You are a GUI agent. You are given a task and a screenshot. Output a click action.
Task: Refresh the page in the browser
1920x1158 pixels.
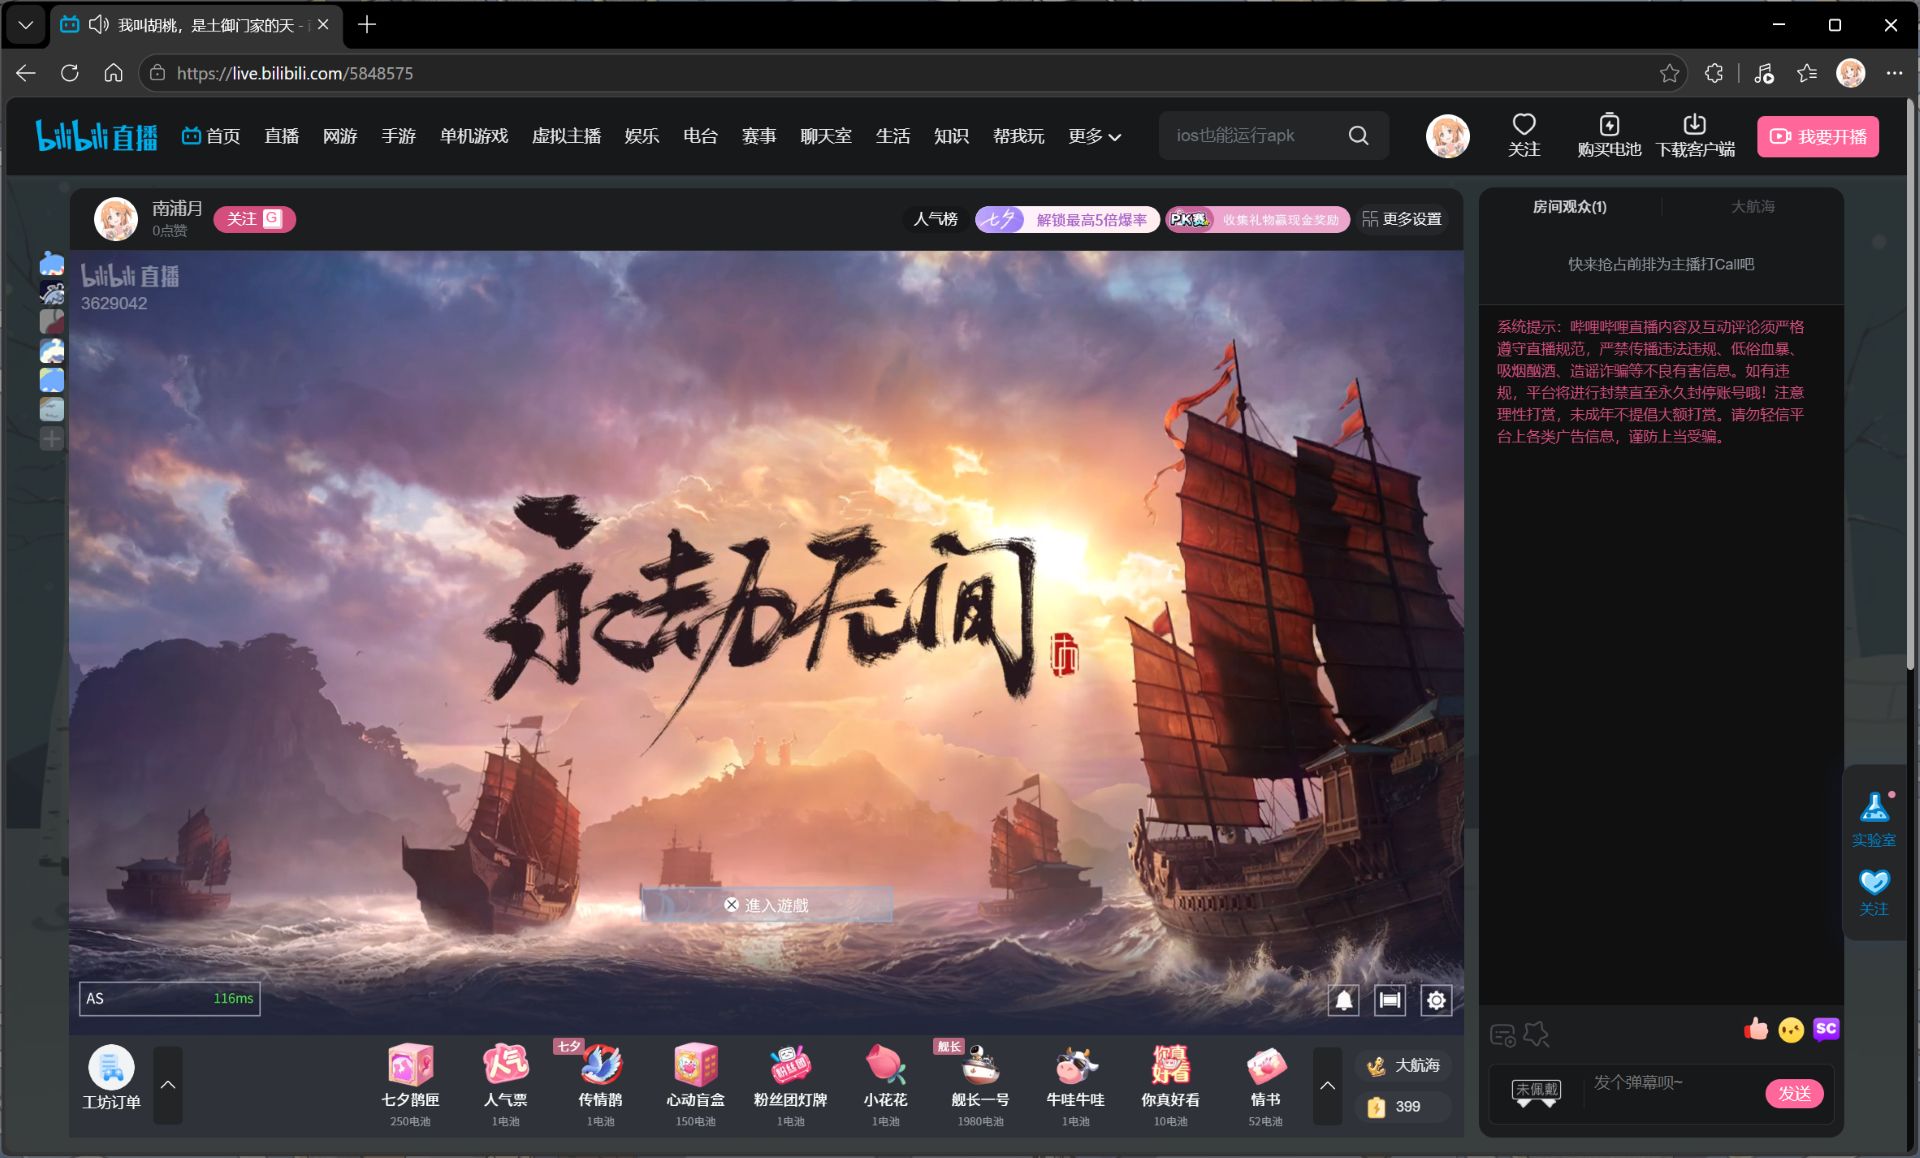pyautogui.click(x=69, y=73)
